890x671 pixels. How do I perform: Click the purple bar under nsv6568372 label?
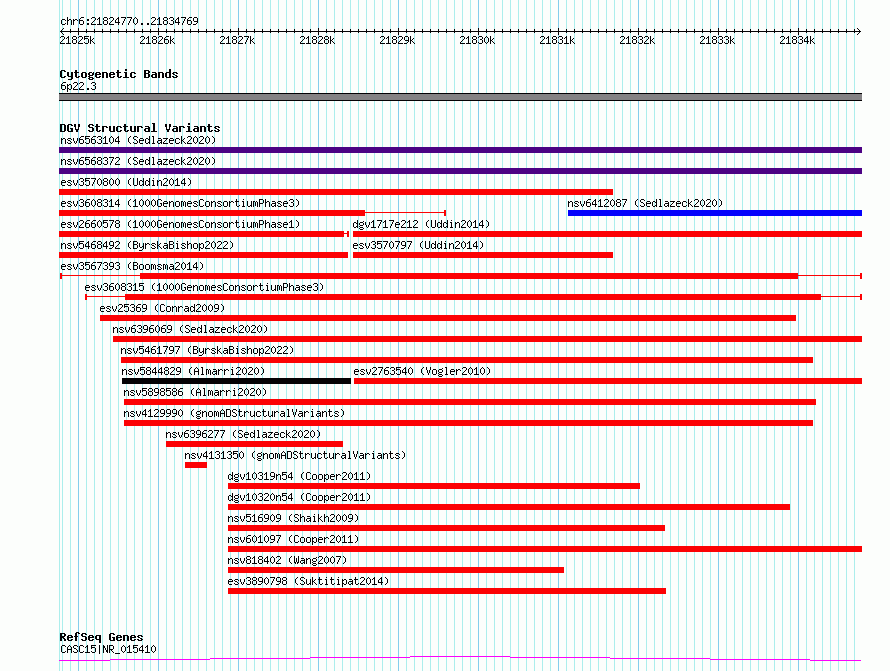(460, 171)
